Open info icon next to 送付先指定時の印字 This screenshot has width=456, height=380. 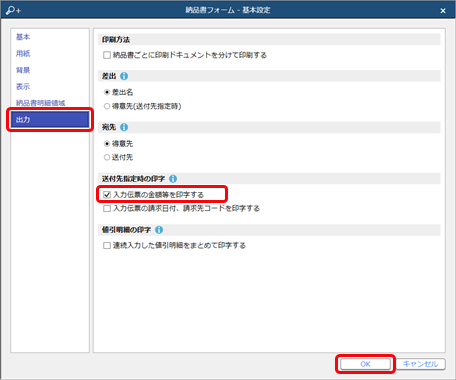click(173, 179)
